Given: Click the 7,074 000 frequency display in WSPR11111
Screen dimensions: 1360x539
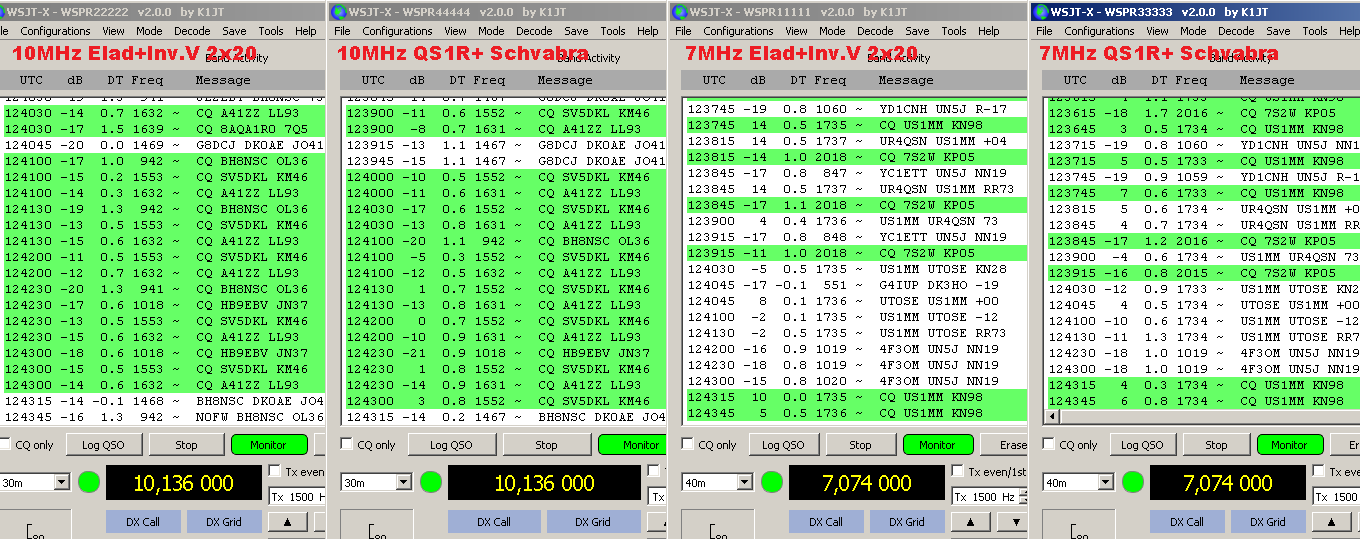Looking at the screenshot, I should point(865,483).
